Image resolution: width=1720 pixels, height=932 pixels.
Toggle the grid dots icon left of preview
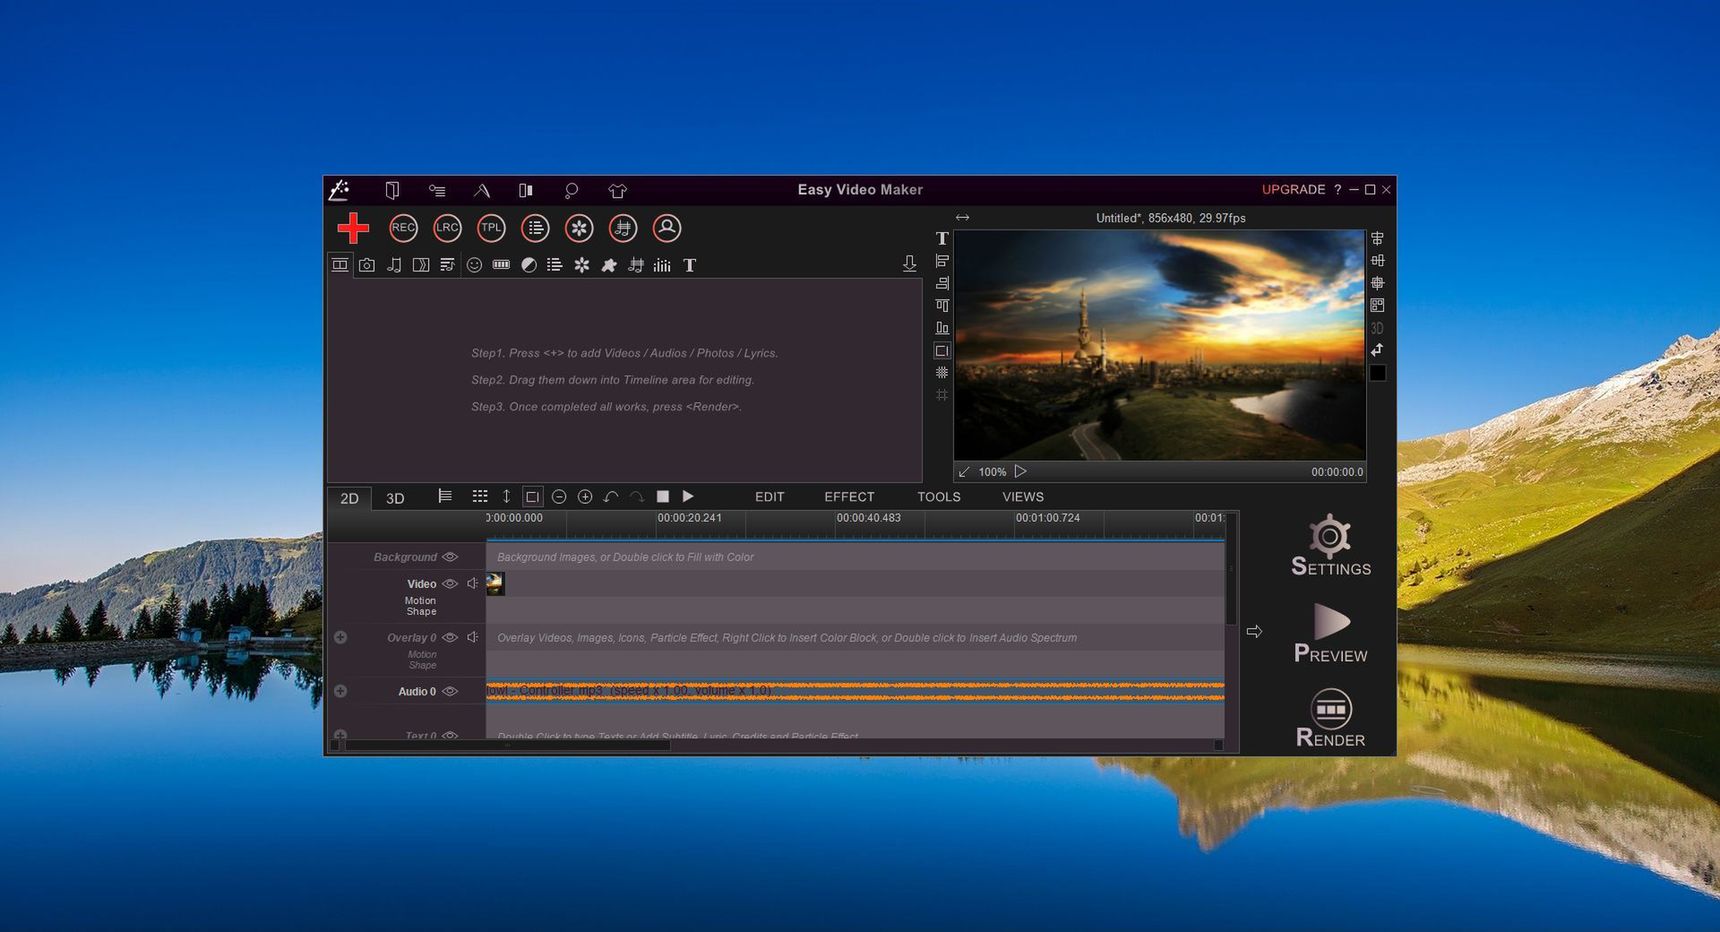(942, 372)
